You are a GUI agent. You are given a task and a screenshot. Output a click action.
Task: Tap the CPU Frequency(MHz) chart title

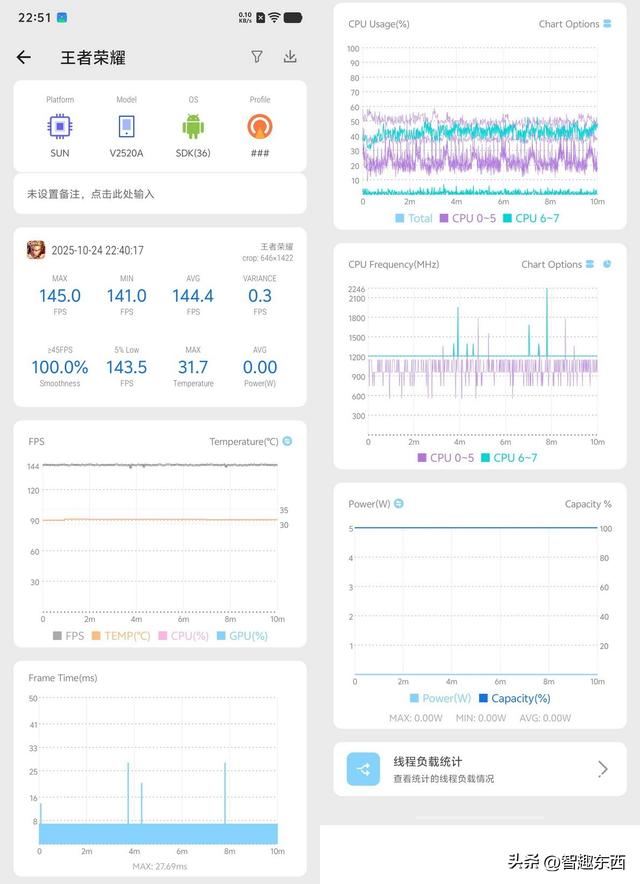pyautogui.click(x=394, y=264)
